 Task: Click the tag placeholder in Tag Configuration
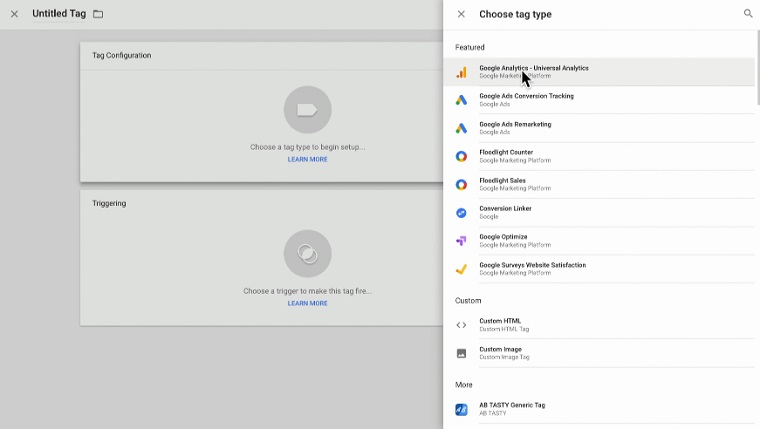click(307, 110)
